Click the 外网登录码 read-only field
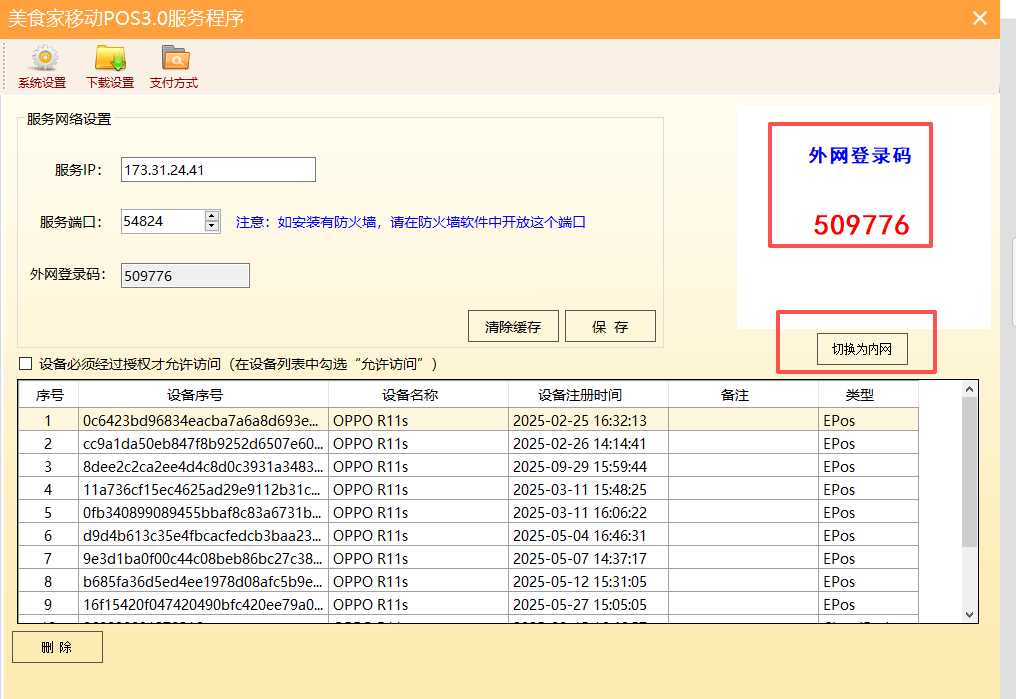The width and height of the screenshot is (1016, 699). [185, 276]
